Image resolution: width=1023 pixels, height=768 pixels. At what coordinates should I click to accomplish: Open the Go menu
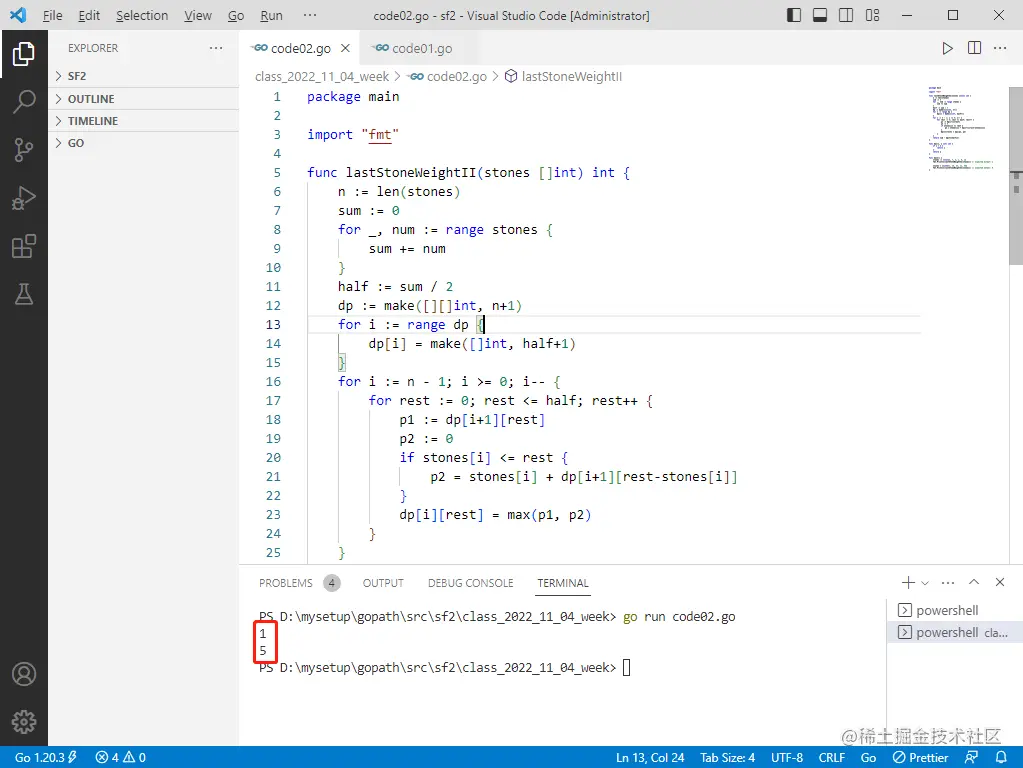[236, 15]
